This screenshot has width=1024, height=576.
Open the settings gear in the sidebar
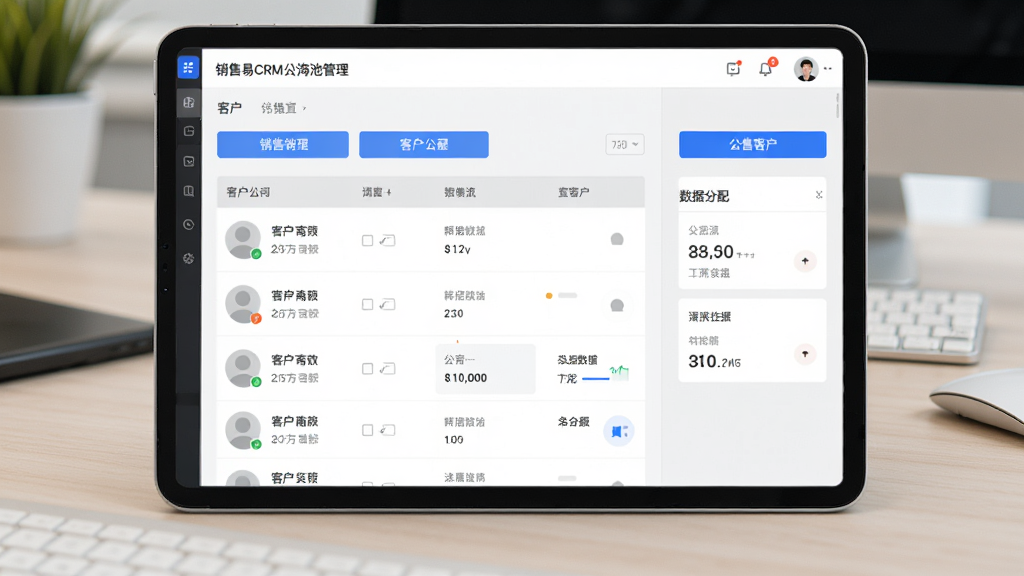[x=189, y=259]
